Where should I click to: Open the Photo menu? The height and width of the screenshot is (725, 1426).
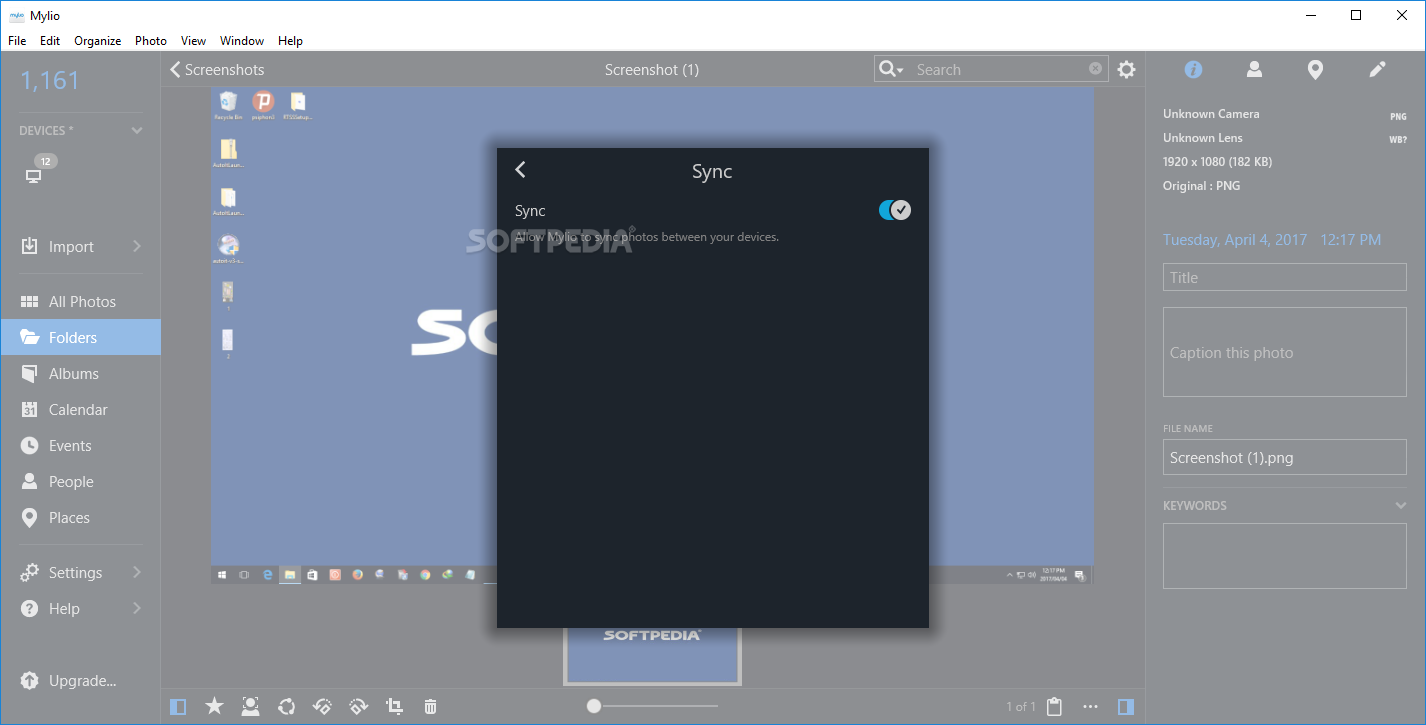pyautogui.click(x=151, y=41)
